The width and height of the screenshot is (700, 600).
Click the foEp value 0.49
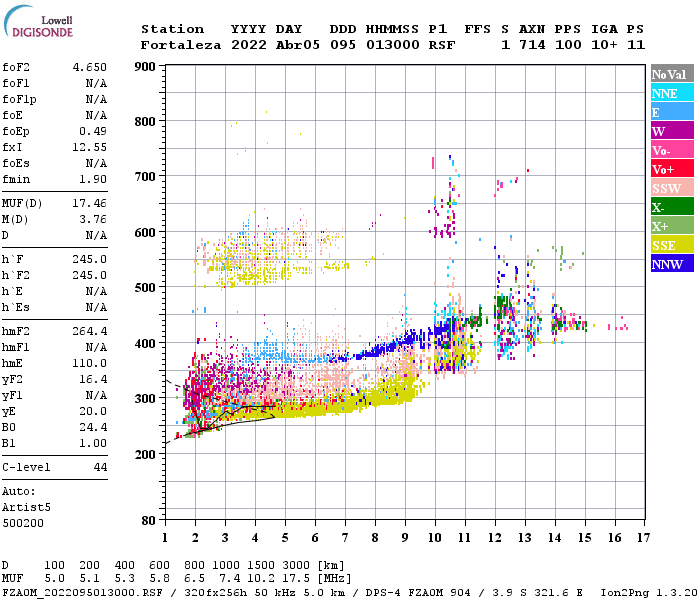(x=93, y=131)
